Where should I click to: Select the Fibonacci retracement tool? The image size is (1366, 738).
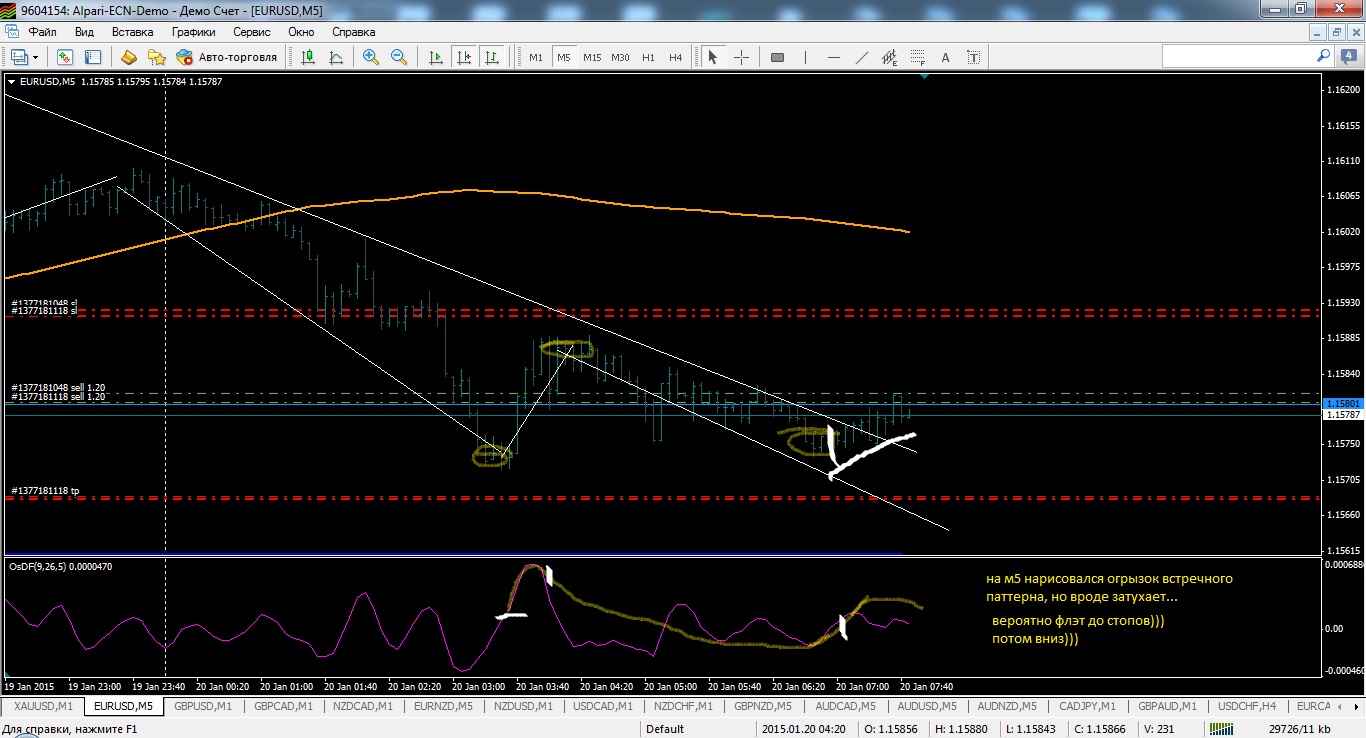917,57
